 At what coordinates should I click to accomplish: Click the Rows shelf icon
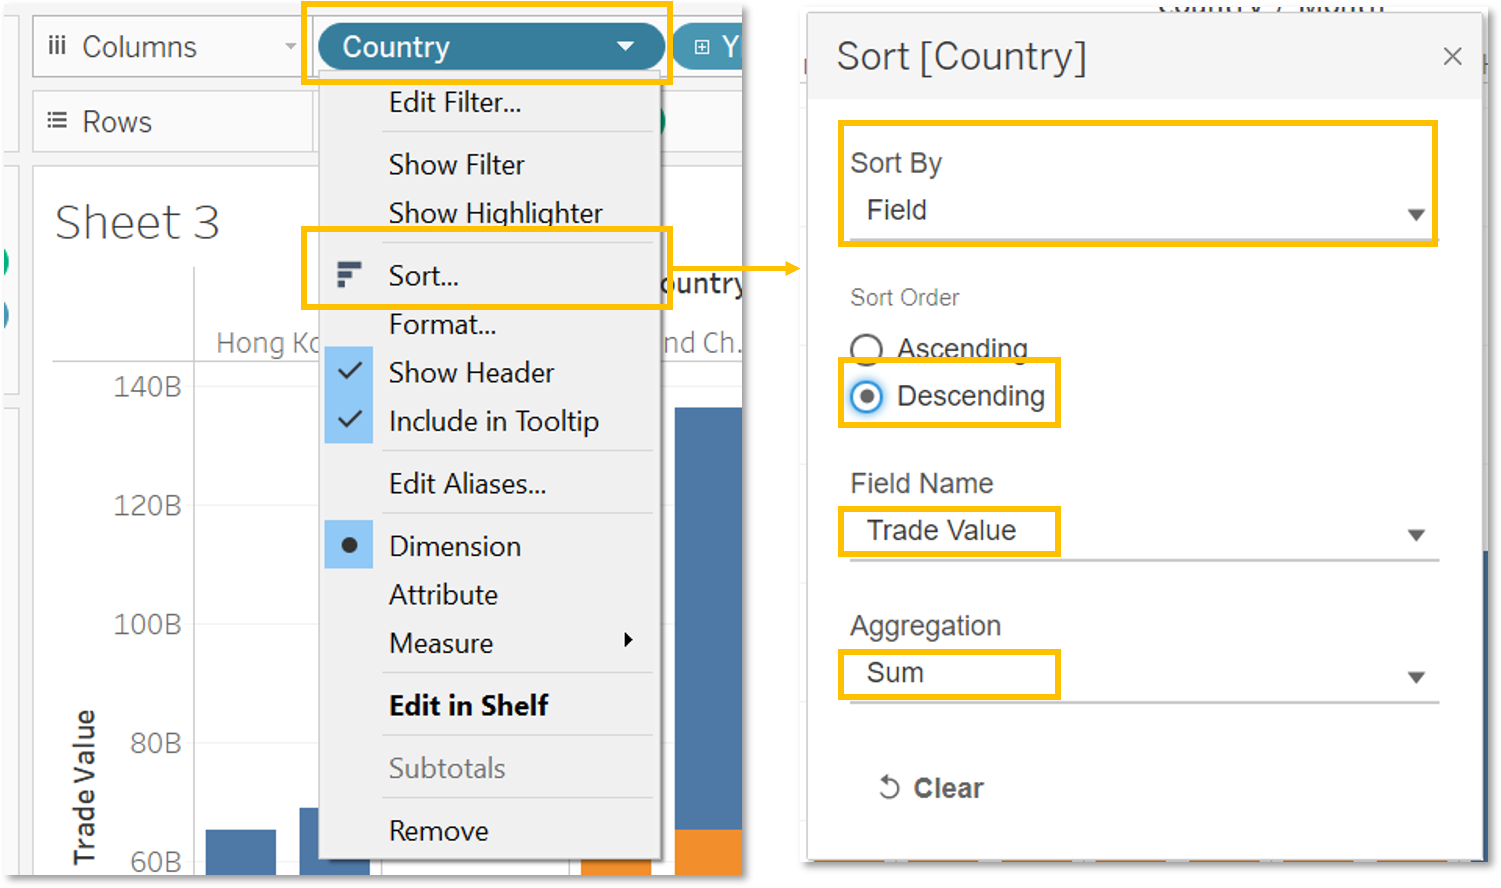57,121
